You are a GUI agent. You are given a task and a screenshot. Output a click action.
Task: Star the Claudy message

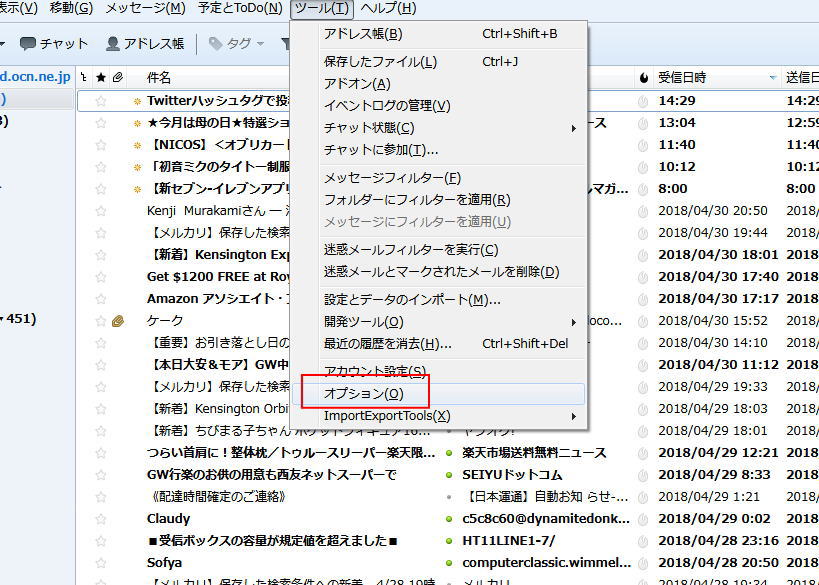point(101,519)
